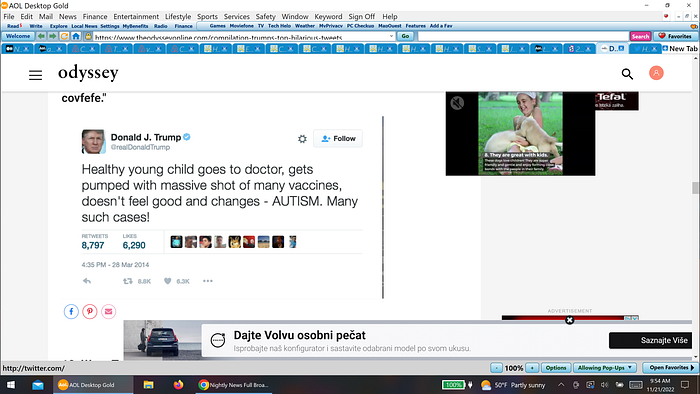Share the article on Facebook
This screenshot has height=394, width=700.
pos(71,311)
